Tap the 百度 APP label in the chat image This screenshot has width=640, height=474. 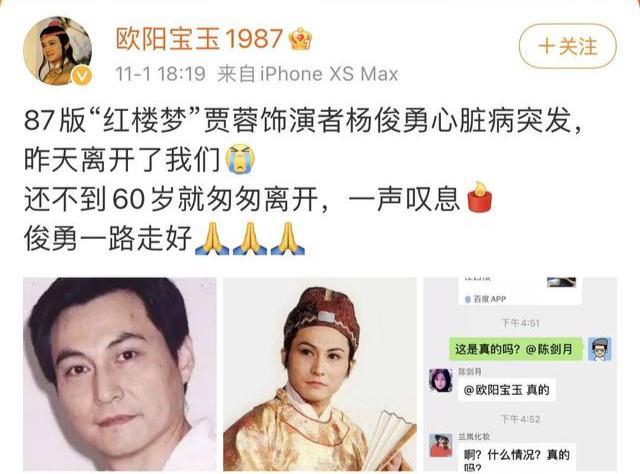tap(485, 299)
